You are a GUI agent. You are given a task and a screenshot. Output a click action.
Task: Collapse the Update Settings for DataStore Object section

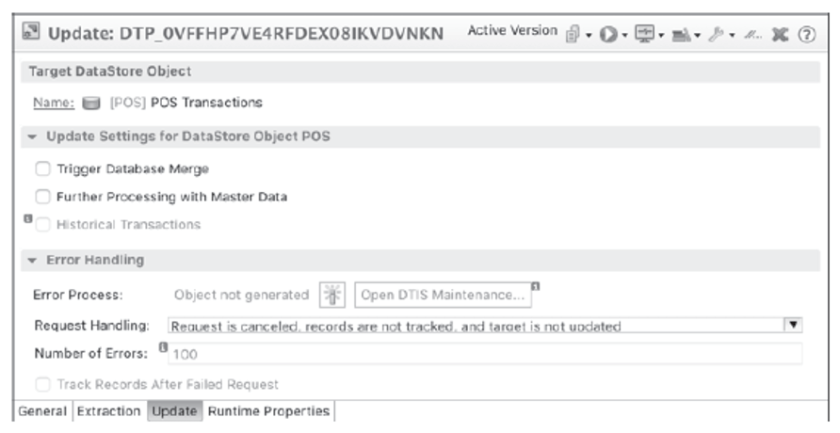(x=32, y=137)
